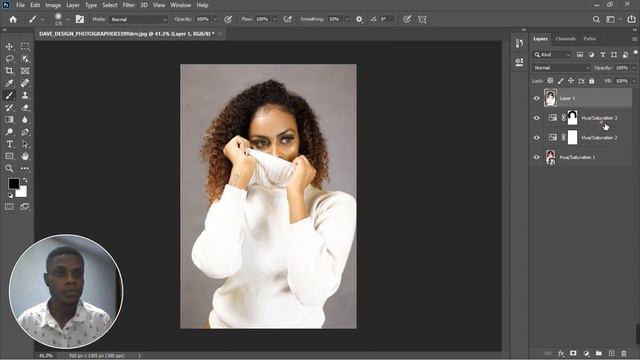
Task: Open smoothing options gear icon
Action: (359, 19)
